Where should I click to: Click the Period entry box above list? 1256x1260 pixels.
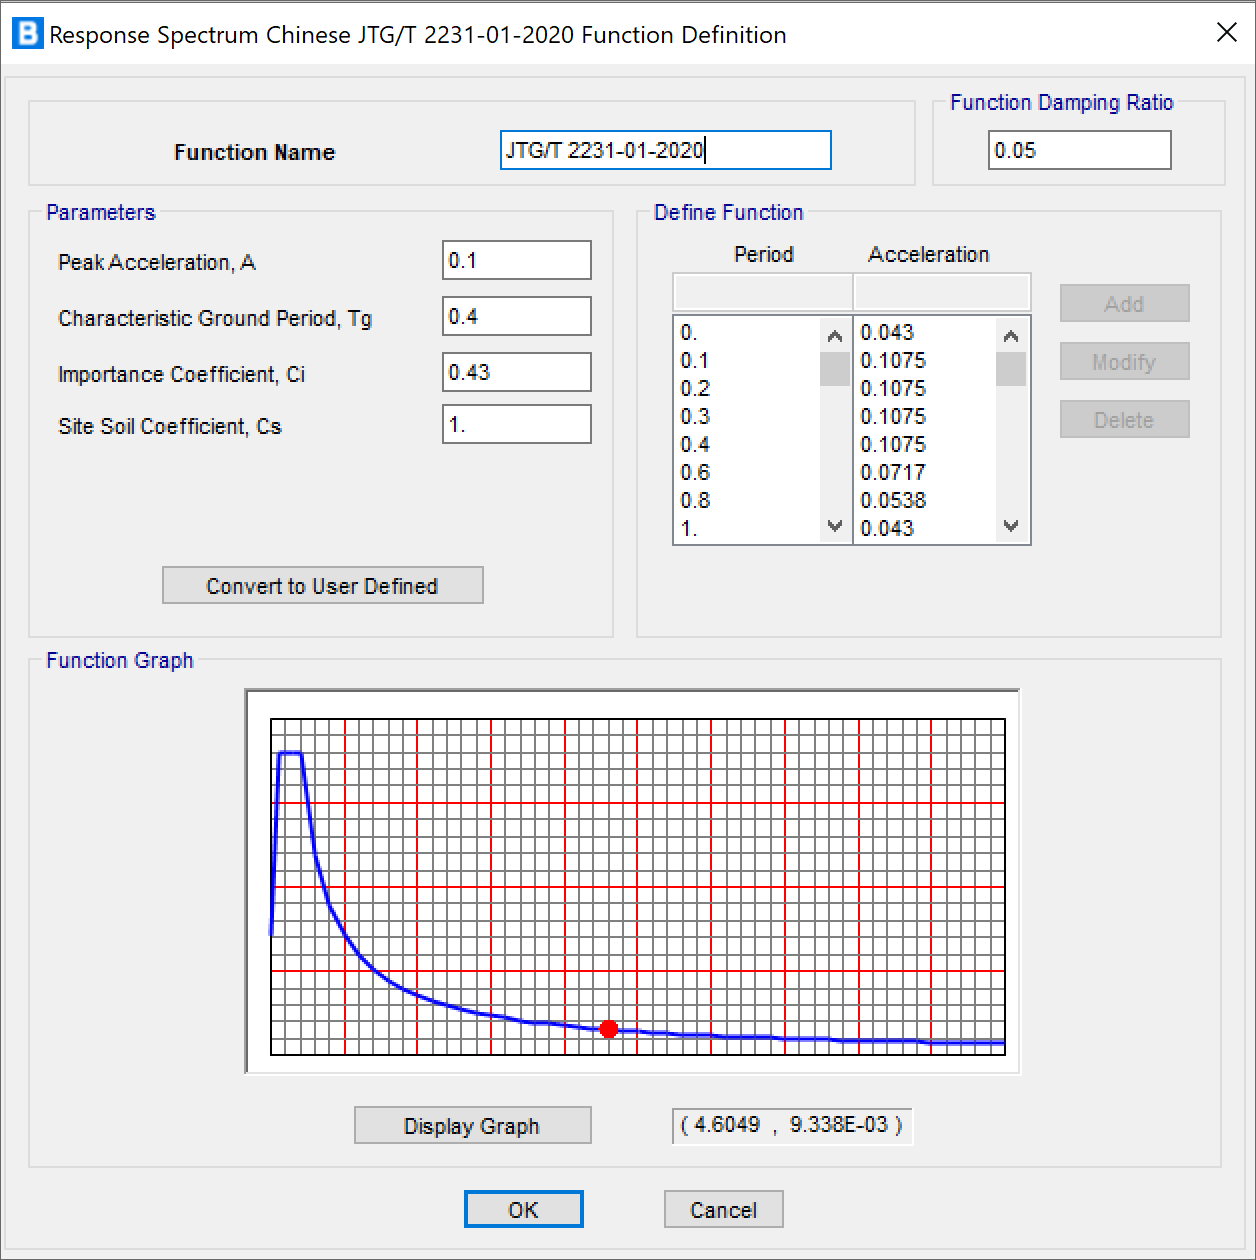(x=762, y=292)
